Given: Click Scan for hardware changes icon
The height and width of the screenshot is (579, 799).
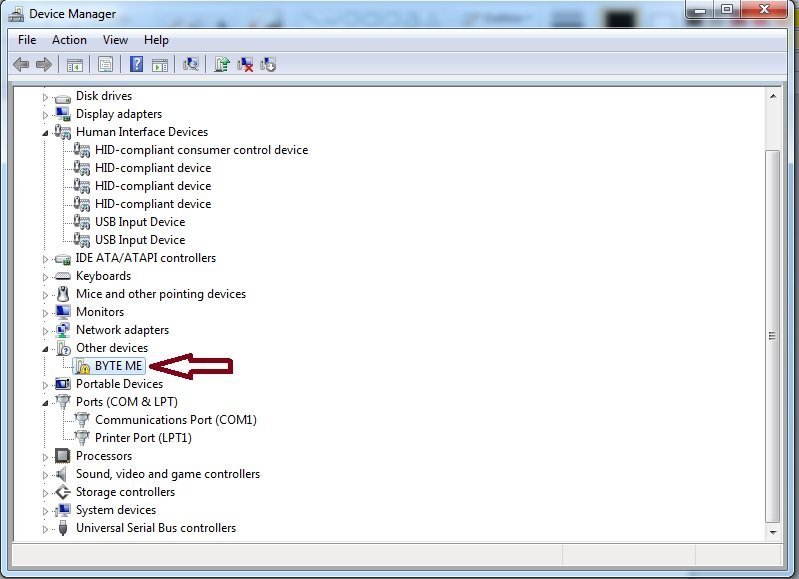Looking at the screenshot, I should [x=191, y=64].
